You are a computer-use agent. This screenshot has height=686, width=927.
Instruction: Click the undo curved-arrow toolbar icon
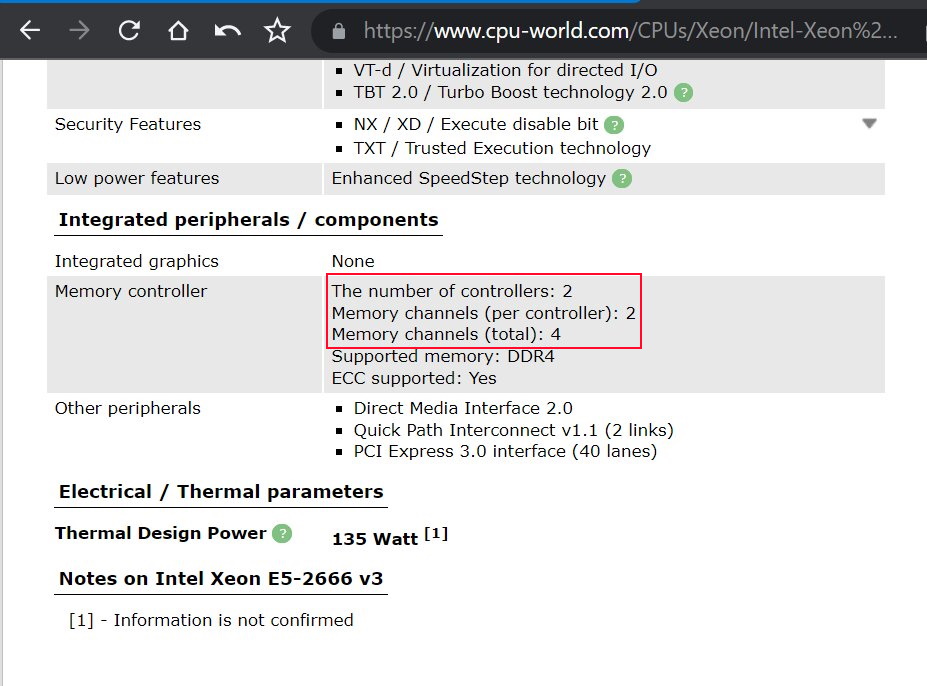click(228, 30)
